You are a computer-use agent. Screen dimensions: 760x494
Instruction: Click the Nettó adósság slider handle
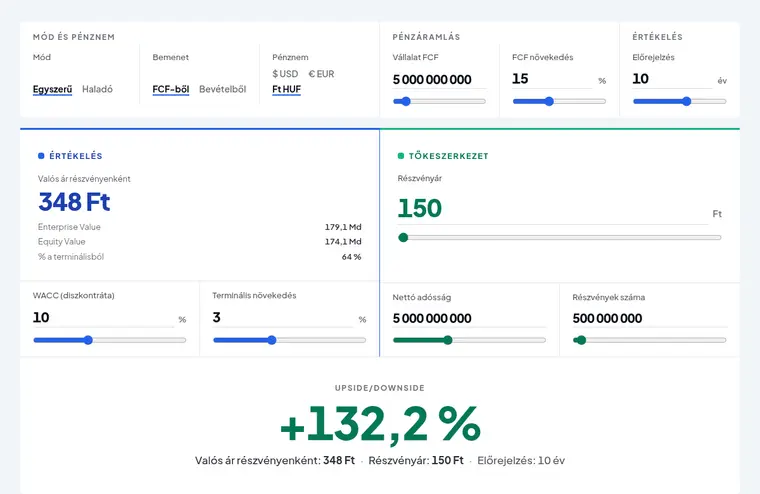point(448,340)
